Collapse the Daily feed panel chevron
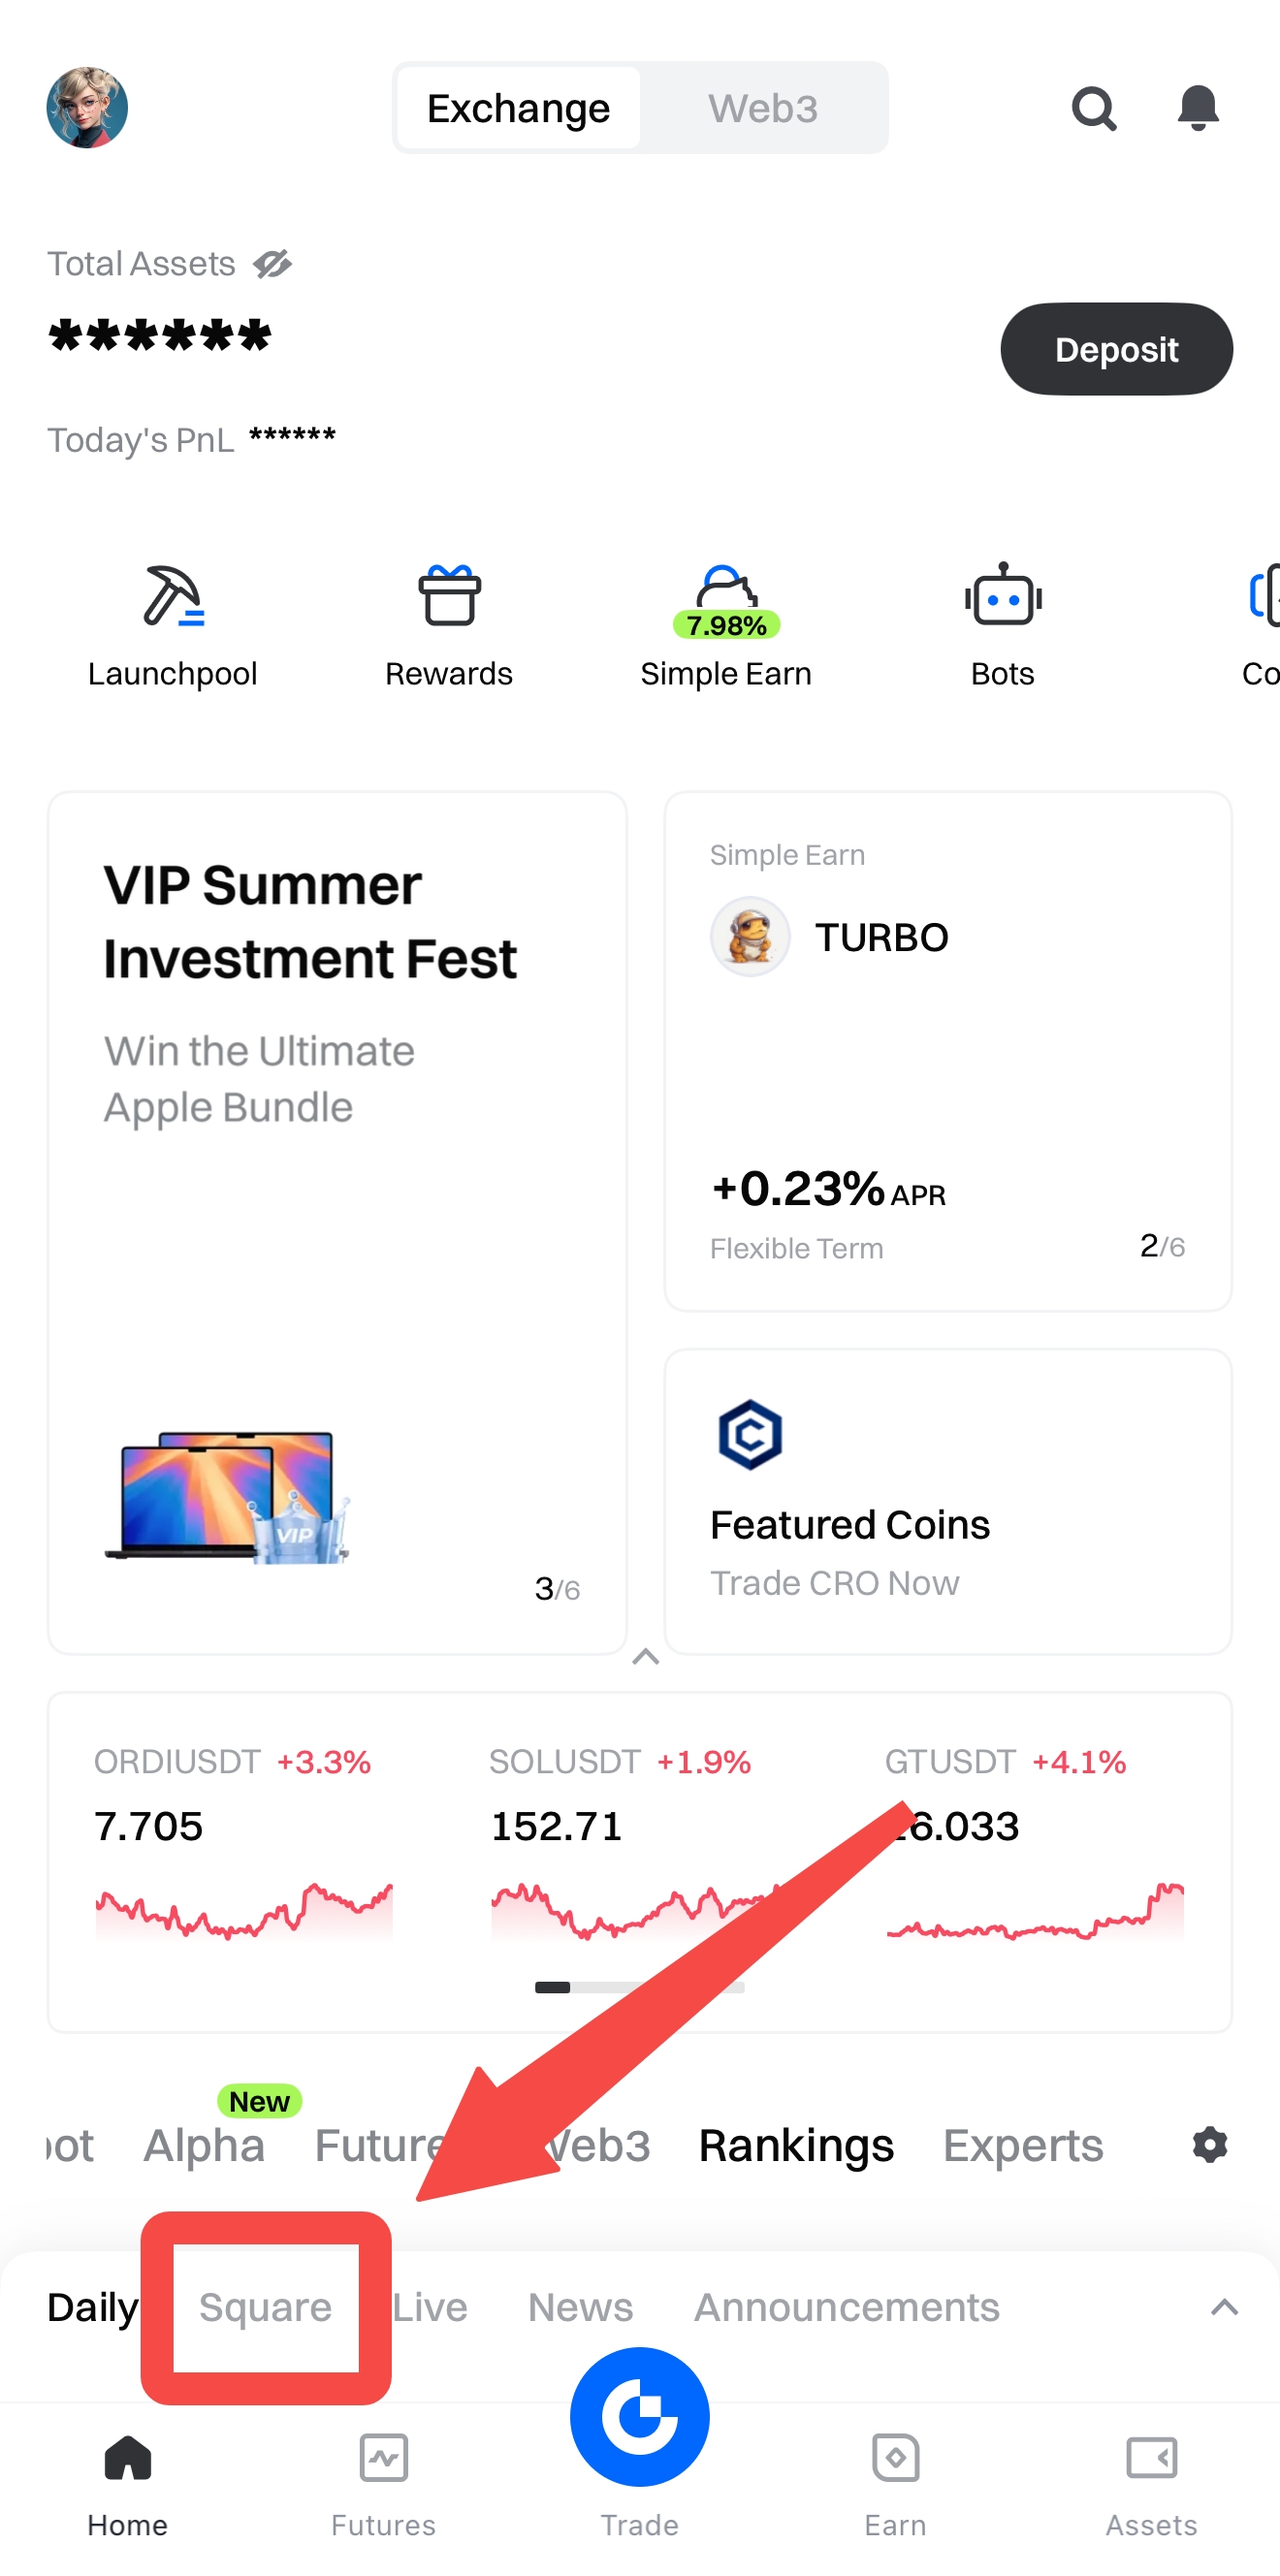Viewport: 1280px width, 2576px height. [1224, 2307]
